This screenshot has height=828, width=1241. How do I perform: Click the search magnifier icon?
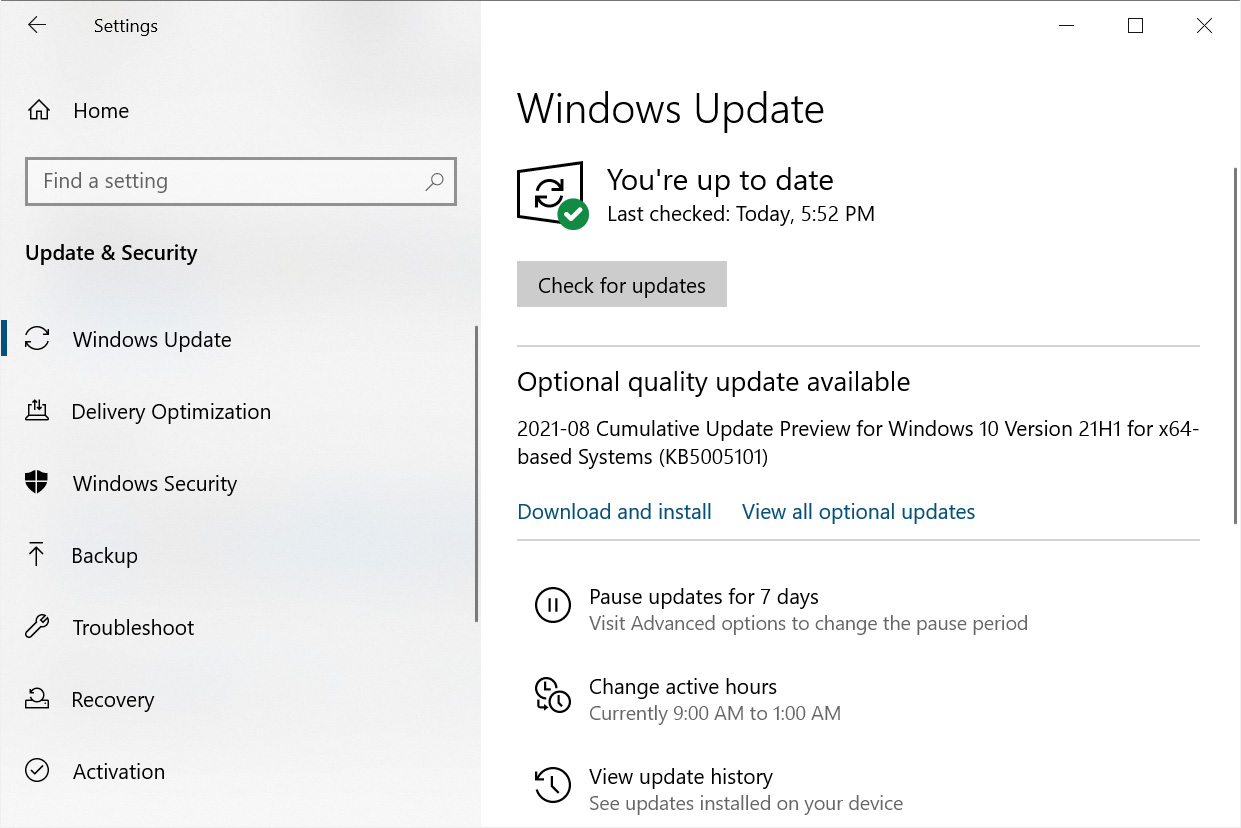point(434,181)
